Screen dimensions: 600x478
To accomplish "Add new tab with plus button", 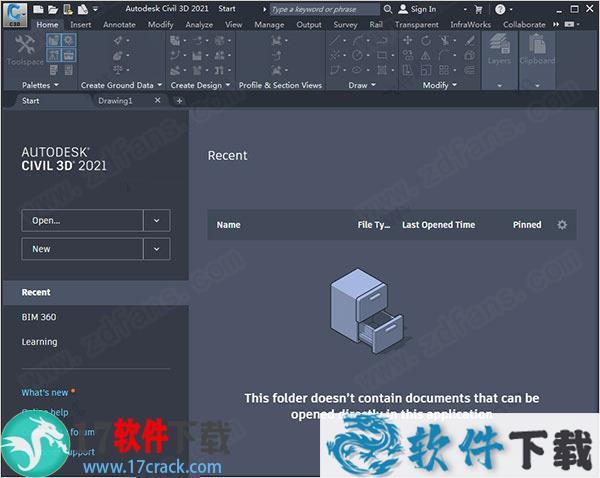I will tap(179, 101).
